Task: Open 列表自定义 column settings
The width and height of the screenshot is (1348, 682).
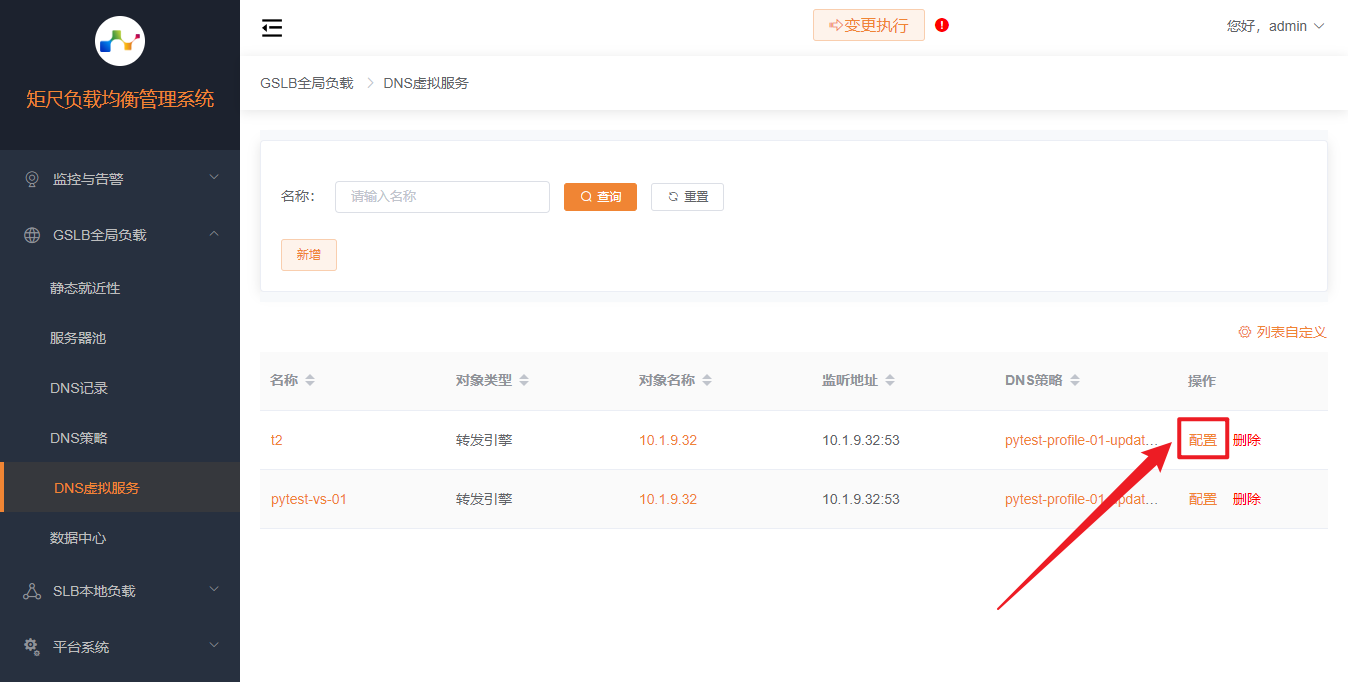Action: [1282, 332]
